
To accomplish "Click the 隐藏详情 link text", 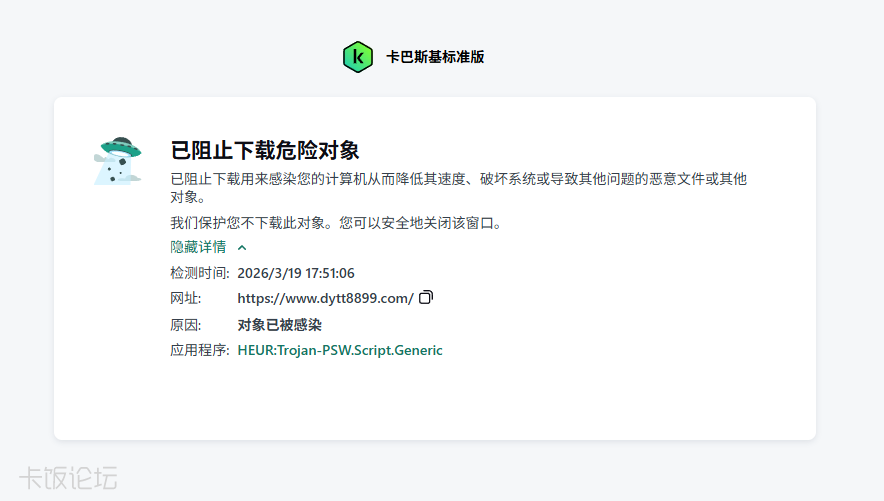I will (198, 247).
